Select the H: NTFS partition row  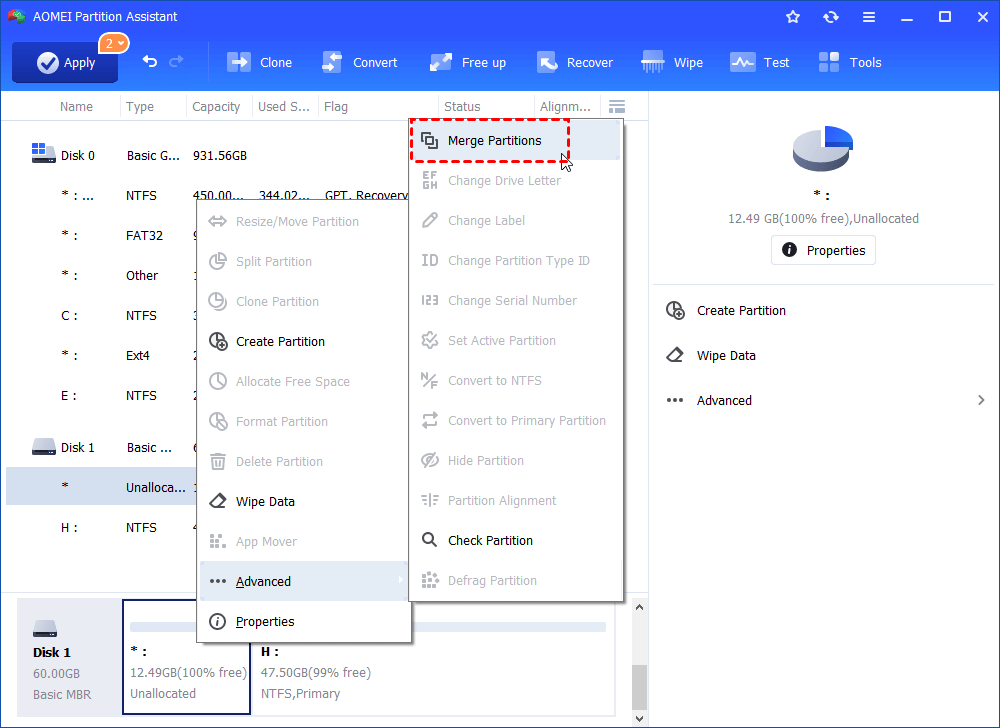coord(102,528)
